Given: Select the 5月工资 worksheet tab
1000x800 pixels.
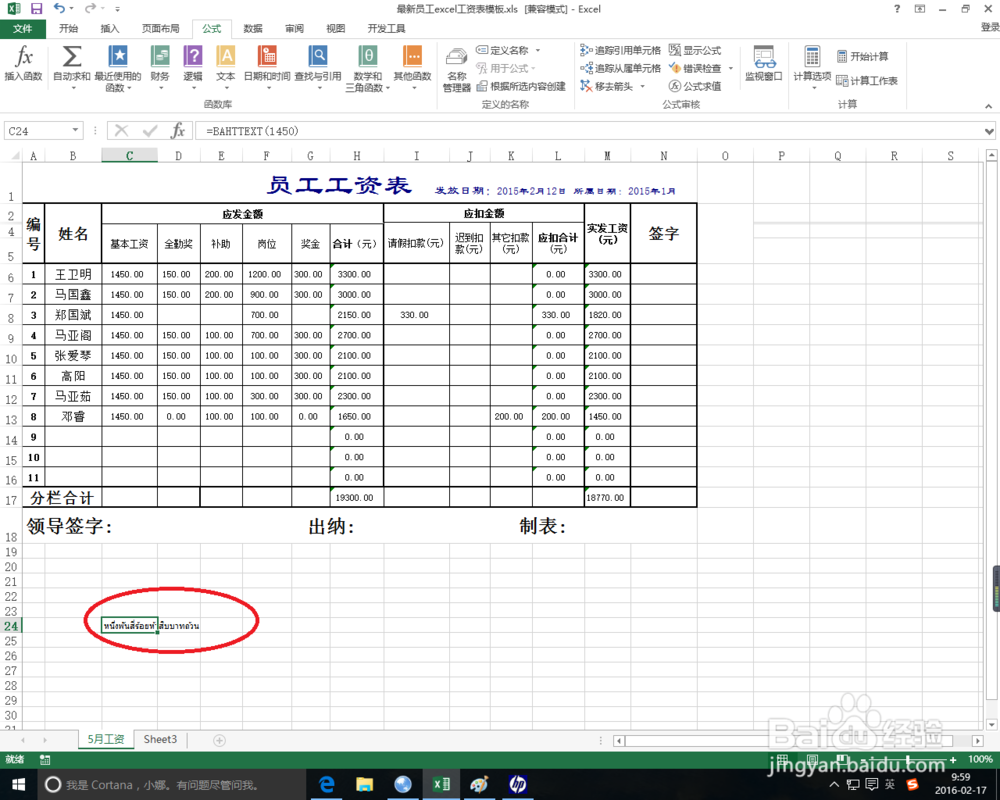Looking at the screenshot, I should pyautogui.click(x=106, y=739).
